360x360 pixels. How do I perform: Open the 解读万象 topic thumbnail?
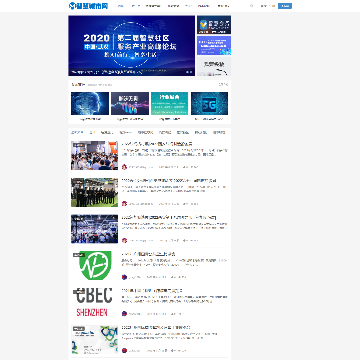coord(130,103)
